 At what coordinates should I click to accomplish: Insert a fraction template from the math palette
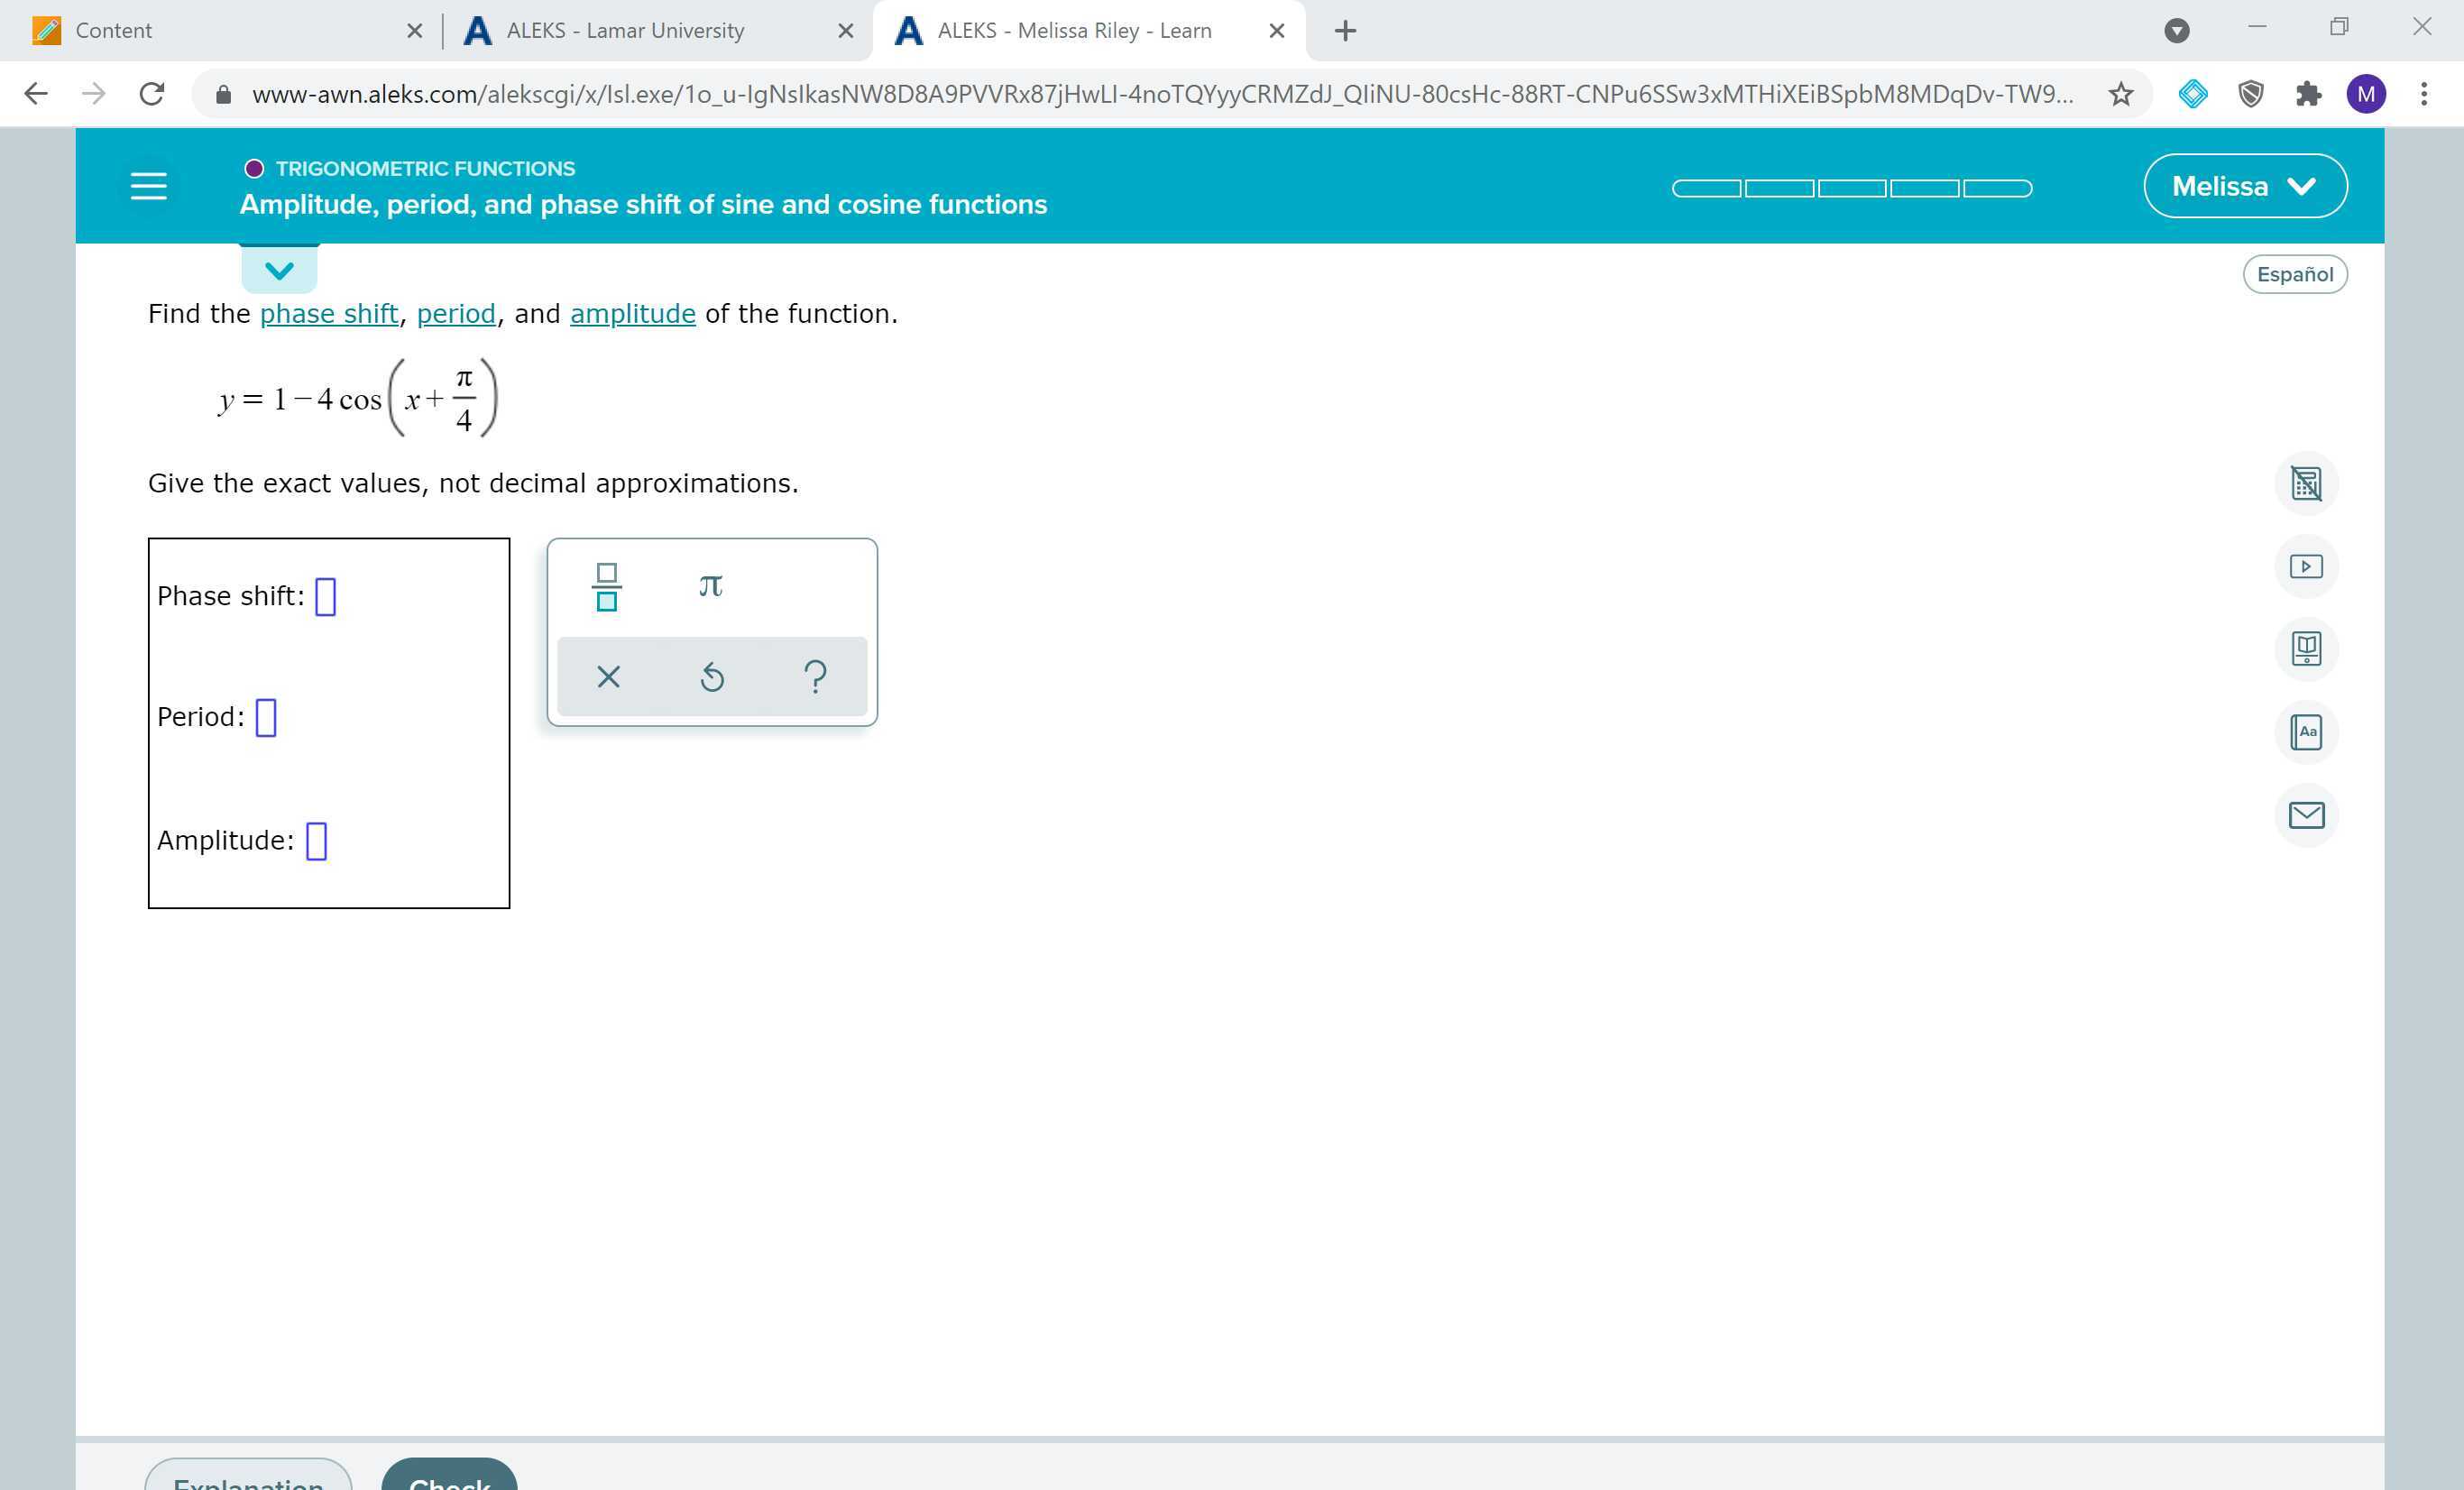click(606, 587)
